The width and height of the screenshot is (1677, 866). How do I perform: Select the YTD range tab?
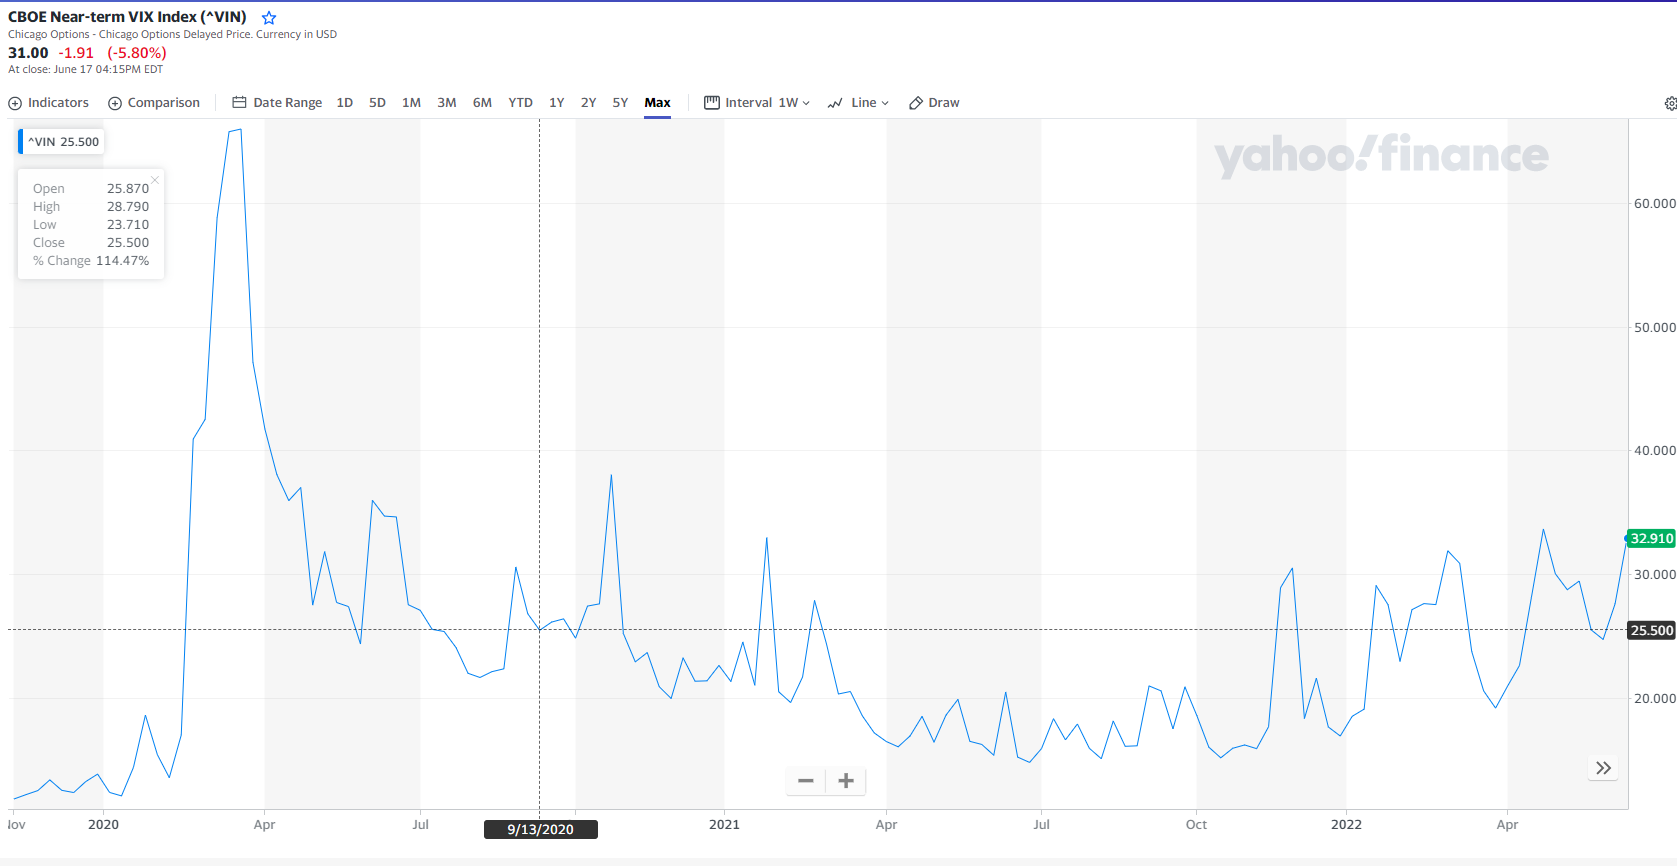[520, 103]
